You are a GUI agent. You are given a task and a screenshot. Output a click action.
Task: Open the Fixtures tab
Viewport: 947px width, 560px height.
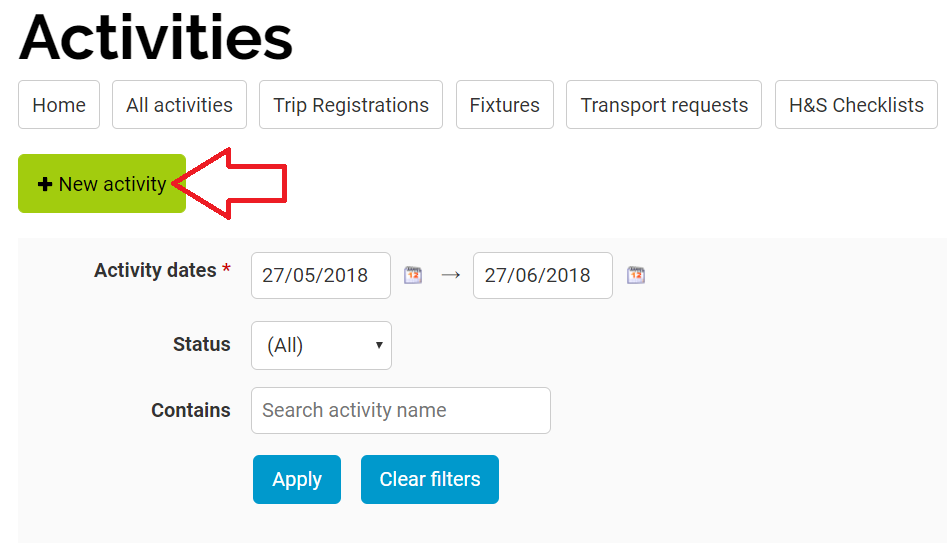[505, 105]
